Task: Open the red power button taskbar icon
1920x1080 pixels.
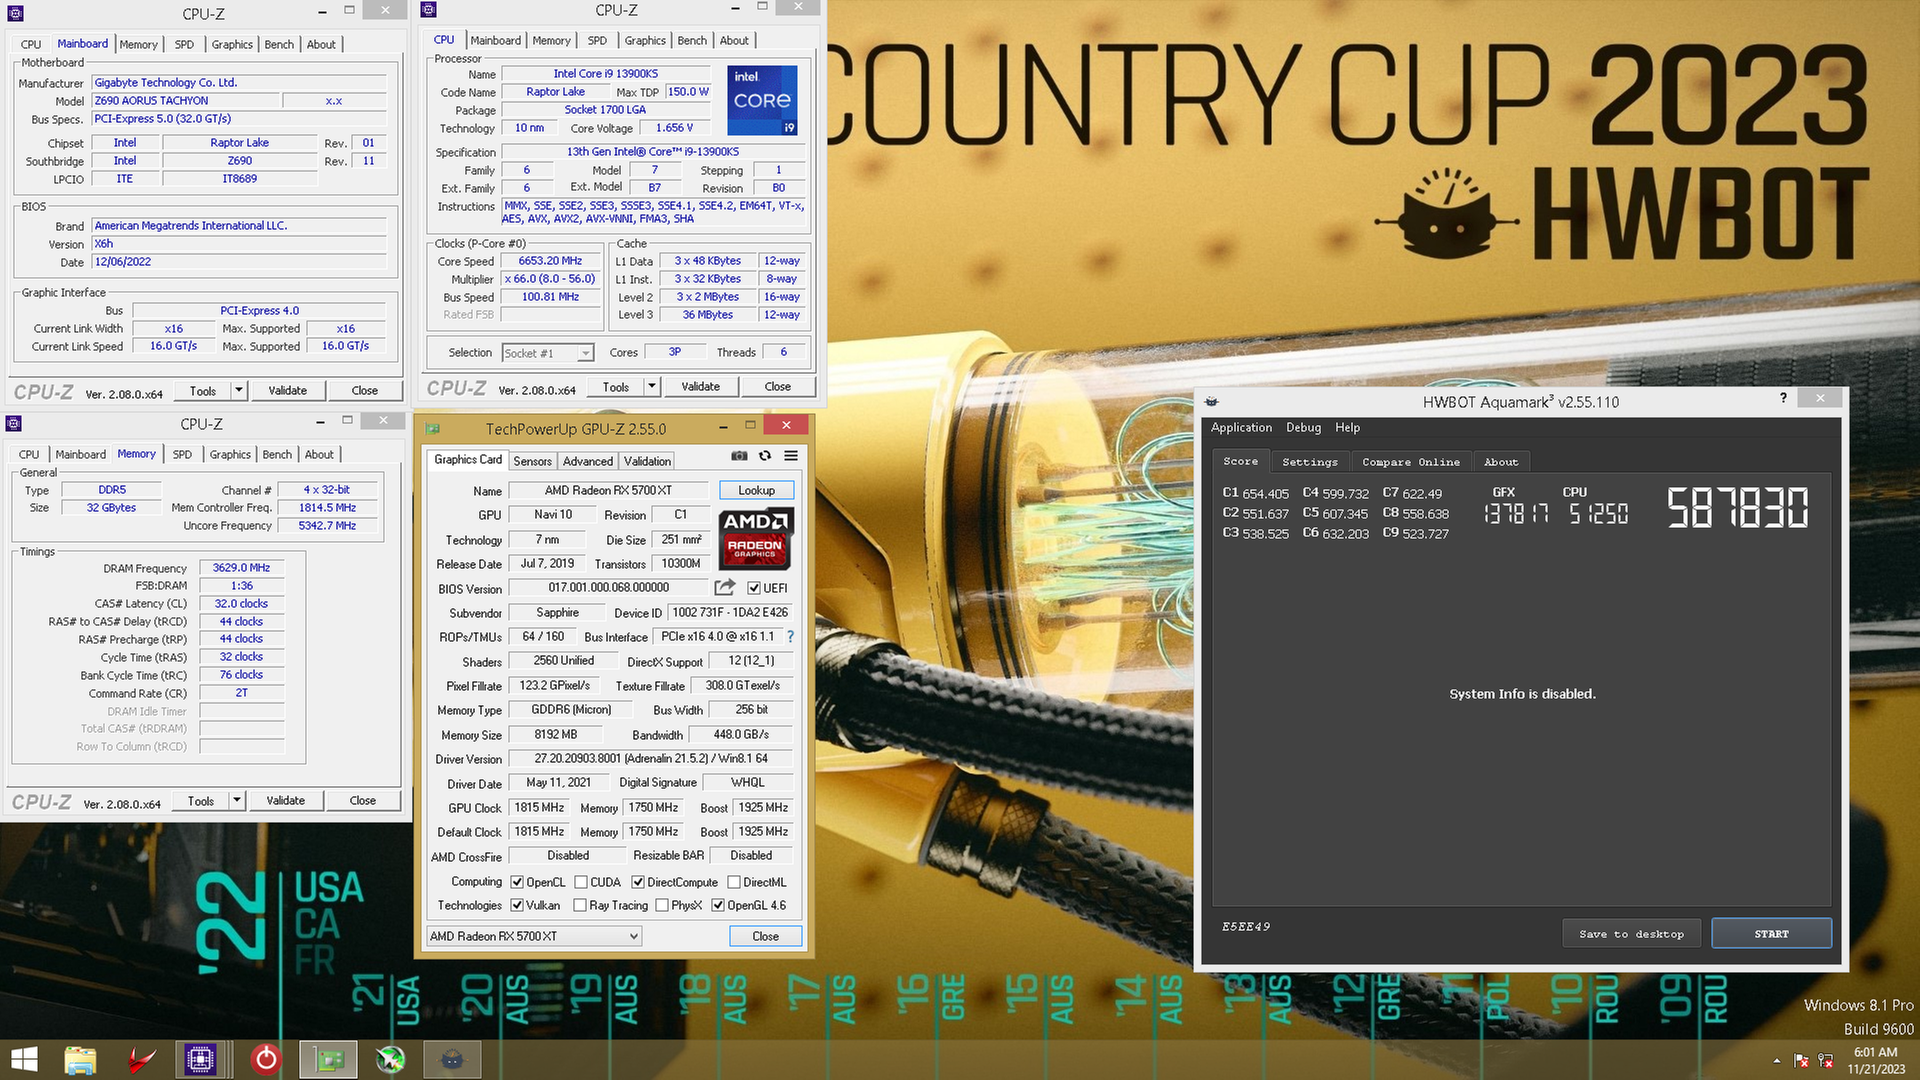Action: 266,1059
